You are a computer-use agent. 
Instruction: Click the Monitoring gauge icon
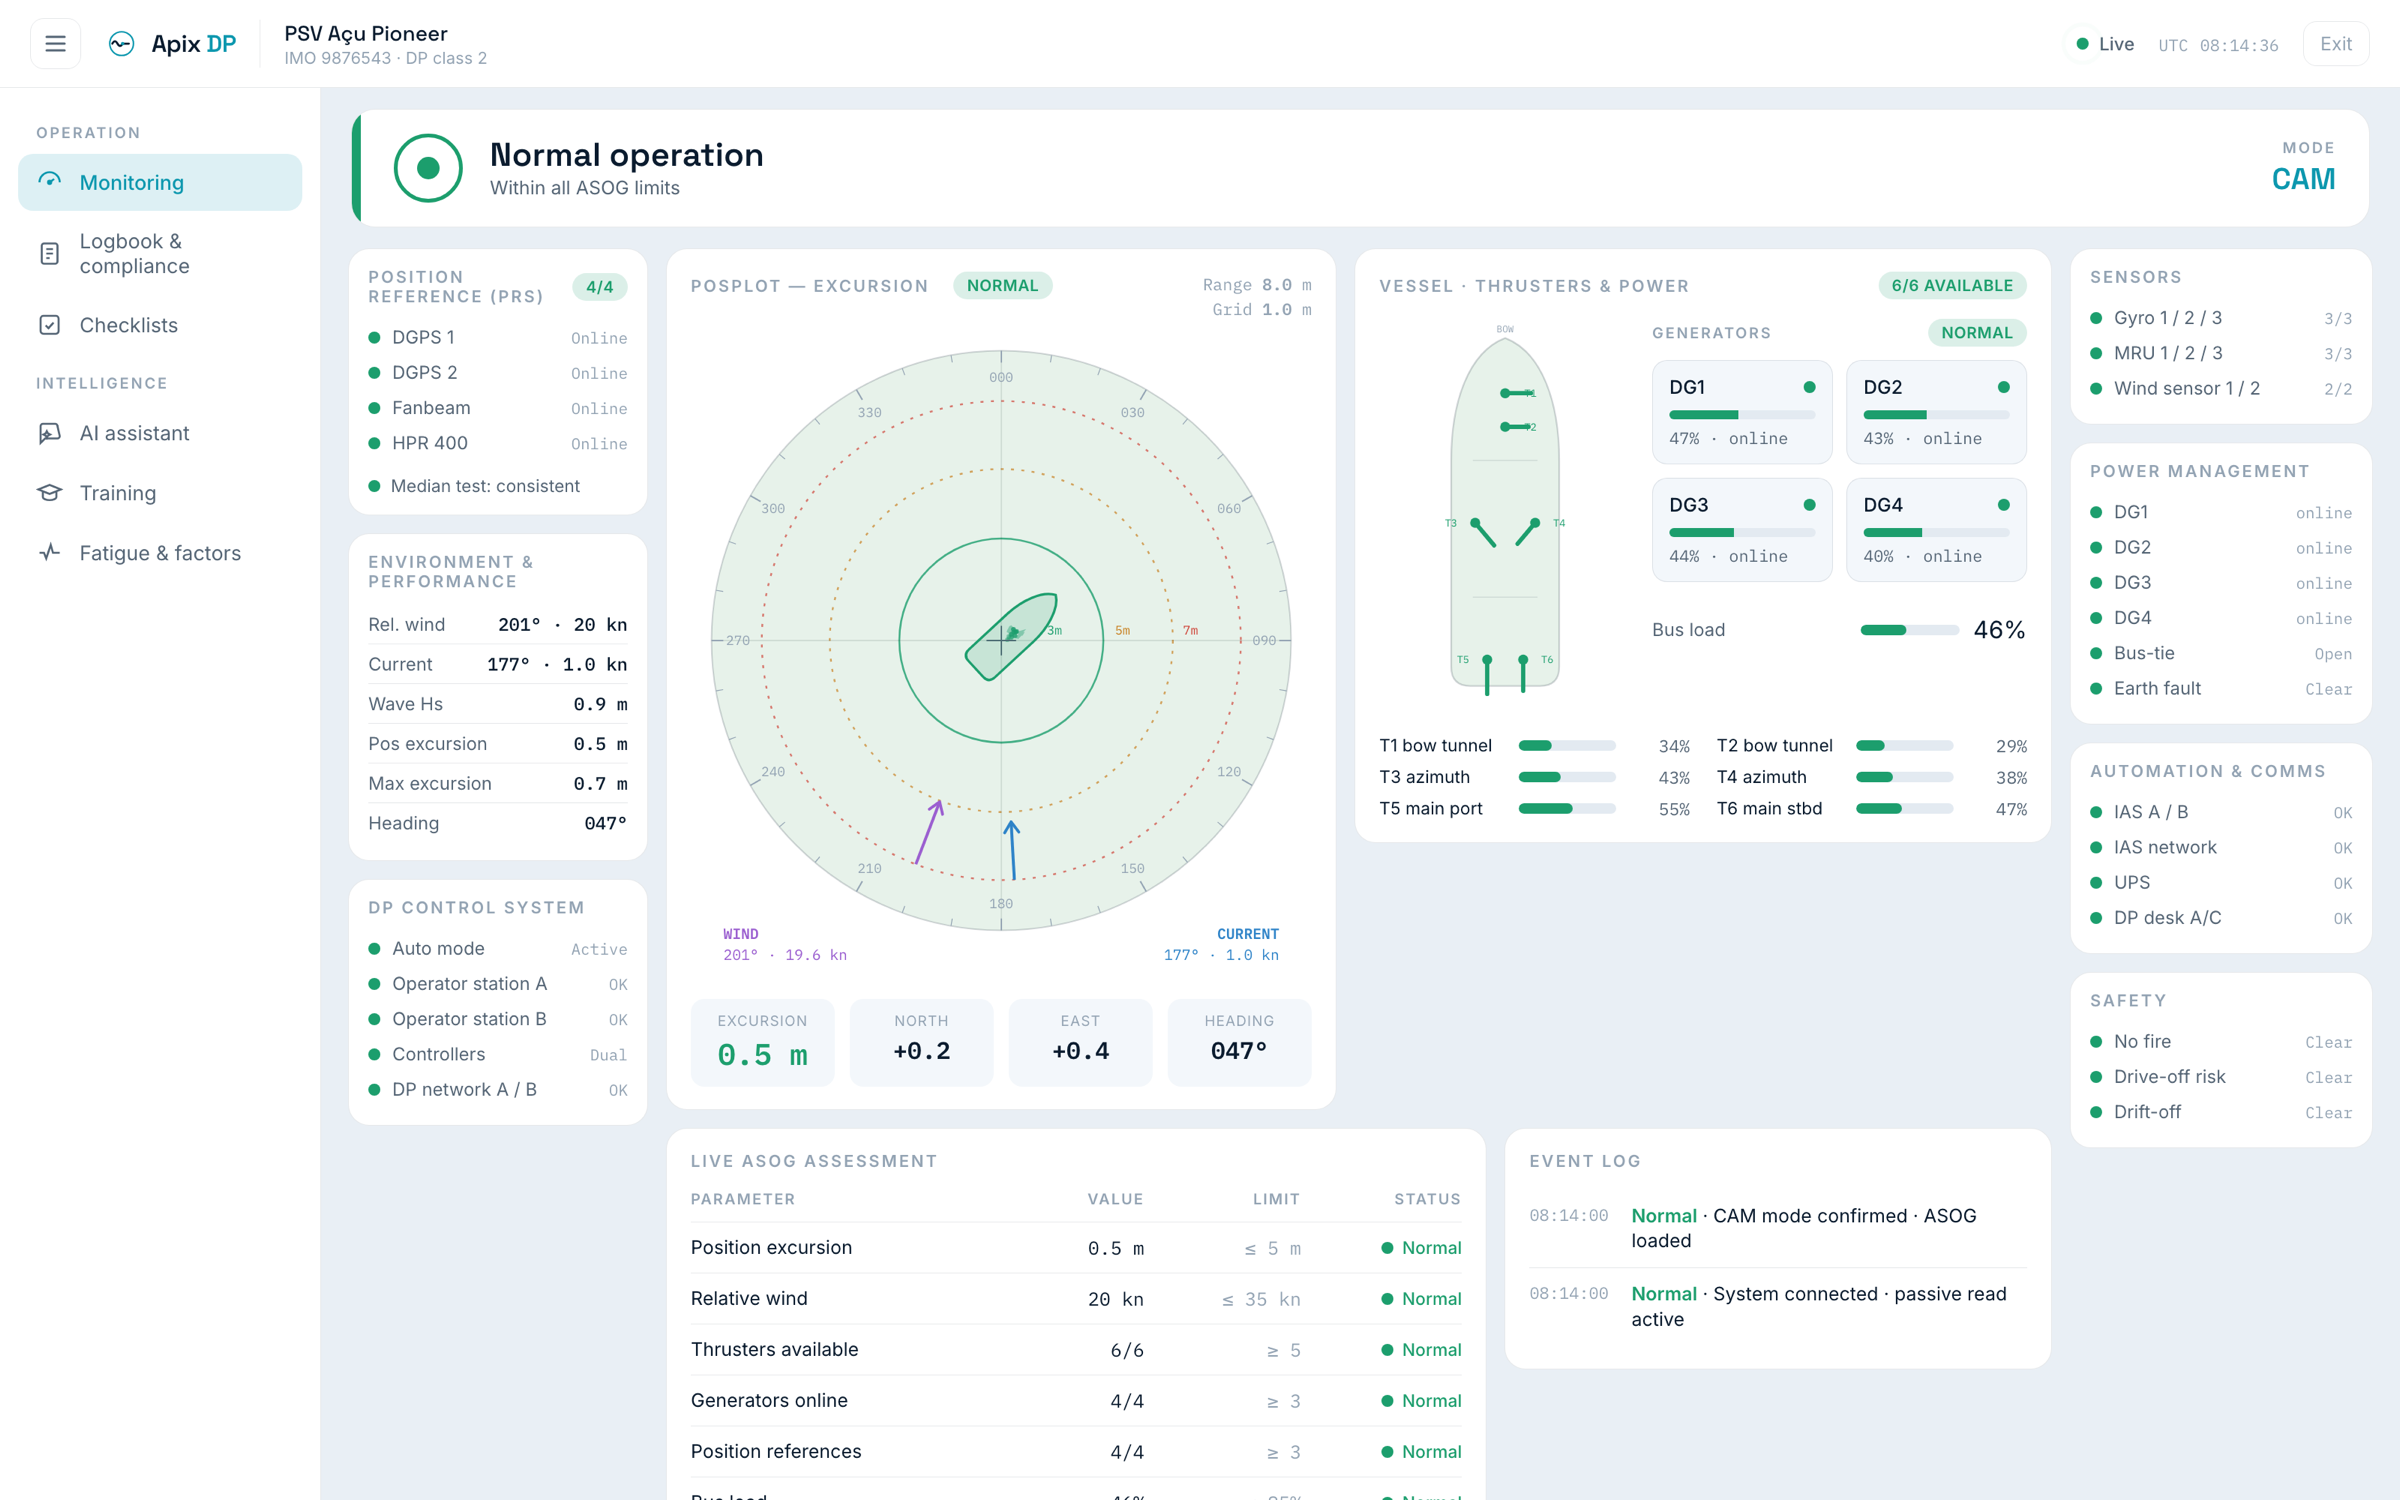(50, 182)
